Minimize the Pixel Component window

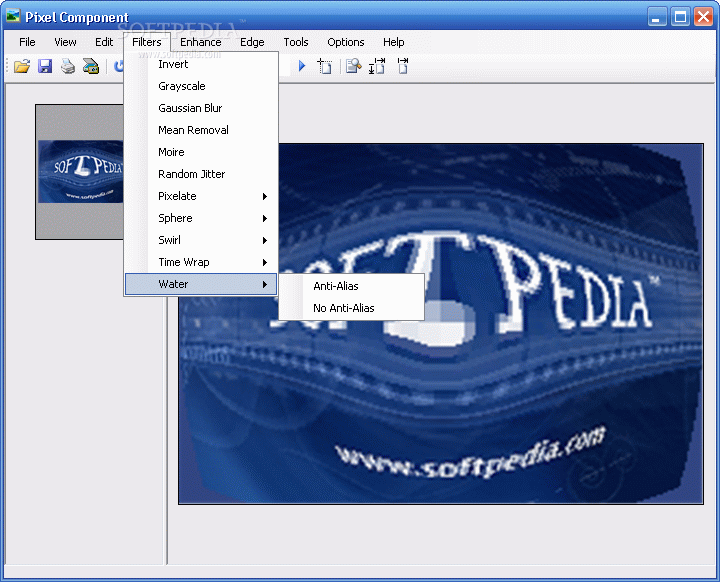(x=657, y=17)
